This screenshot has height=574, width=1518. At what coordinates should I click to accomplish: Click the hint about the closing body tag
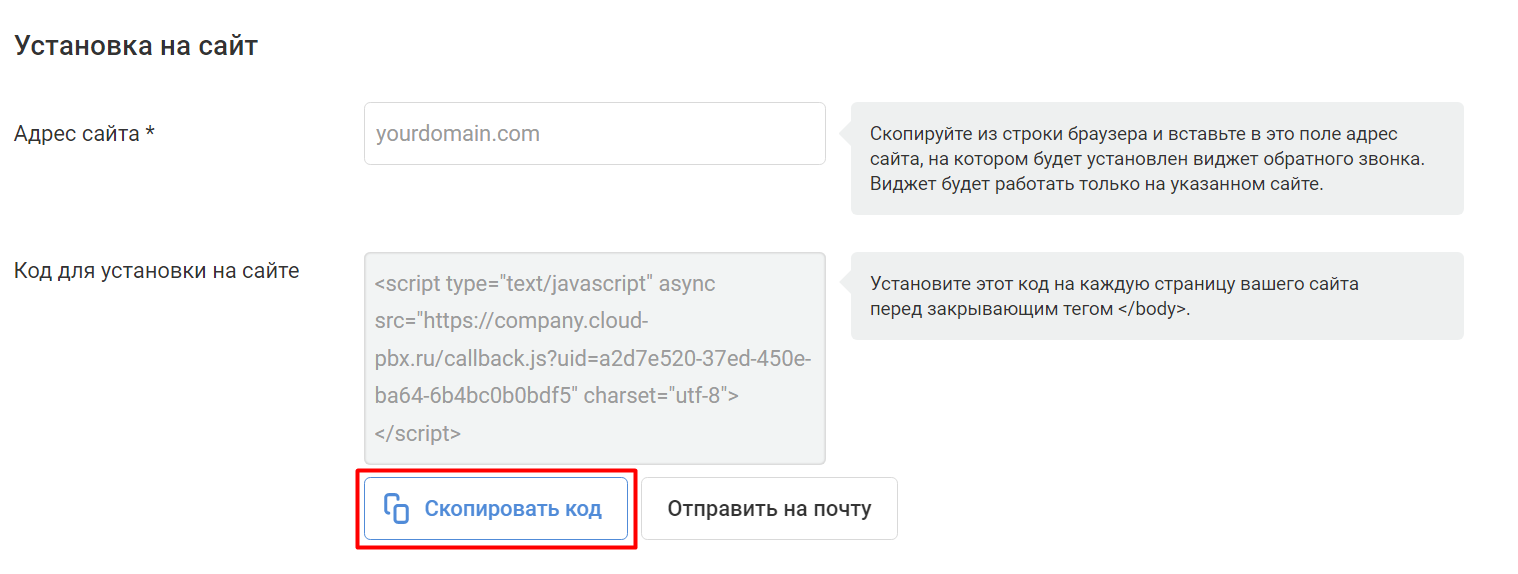pos(1157,296)
